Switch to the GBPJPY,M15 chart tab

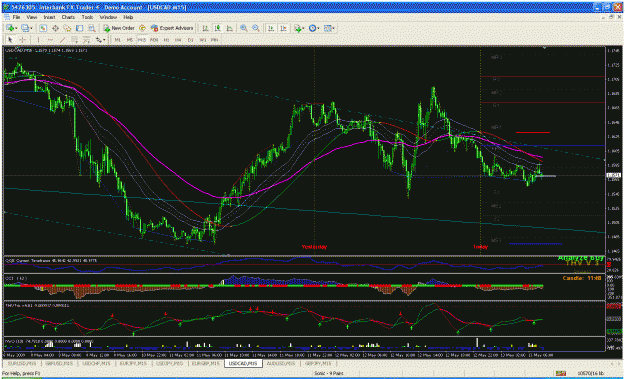tap(318, 363)
